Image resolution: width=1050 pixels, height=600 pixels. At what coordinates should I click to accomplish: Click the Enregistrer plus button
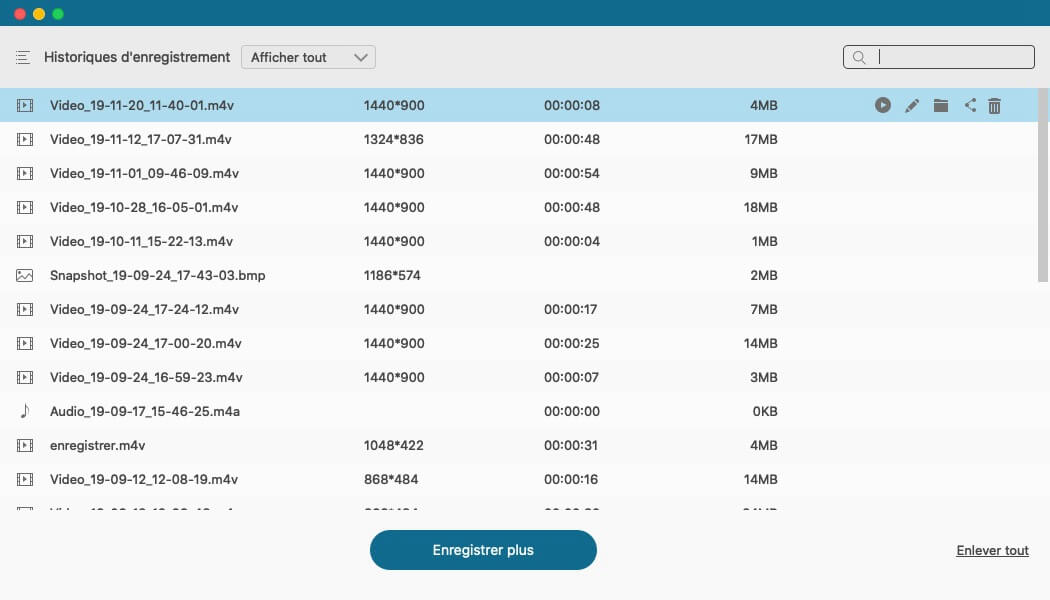[x=483, y=550]
